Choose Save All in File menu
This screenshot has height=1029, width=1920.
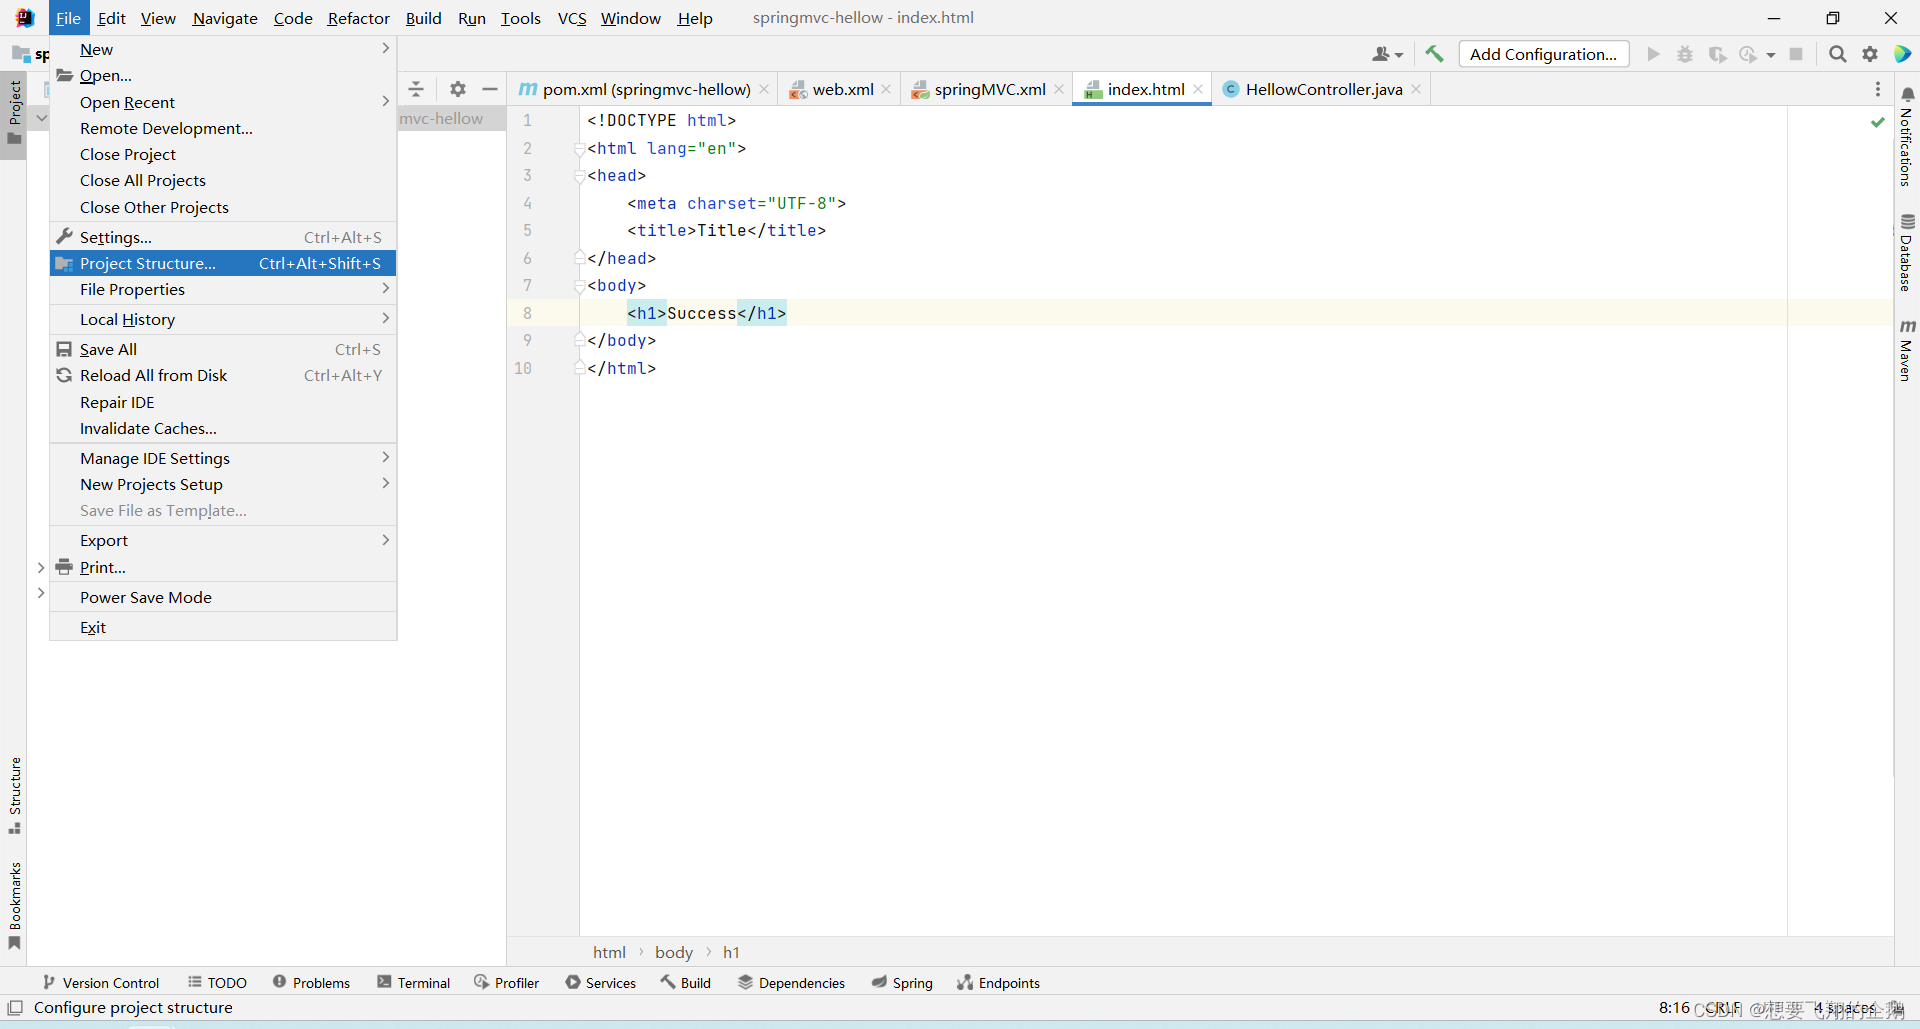tap(223, 349)
